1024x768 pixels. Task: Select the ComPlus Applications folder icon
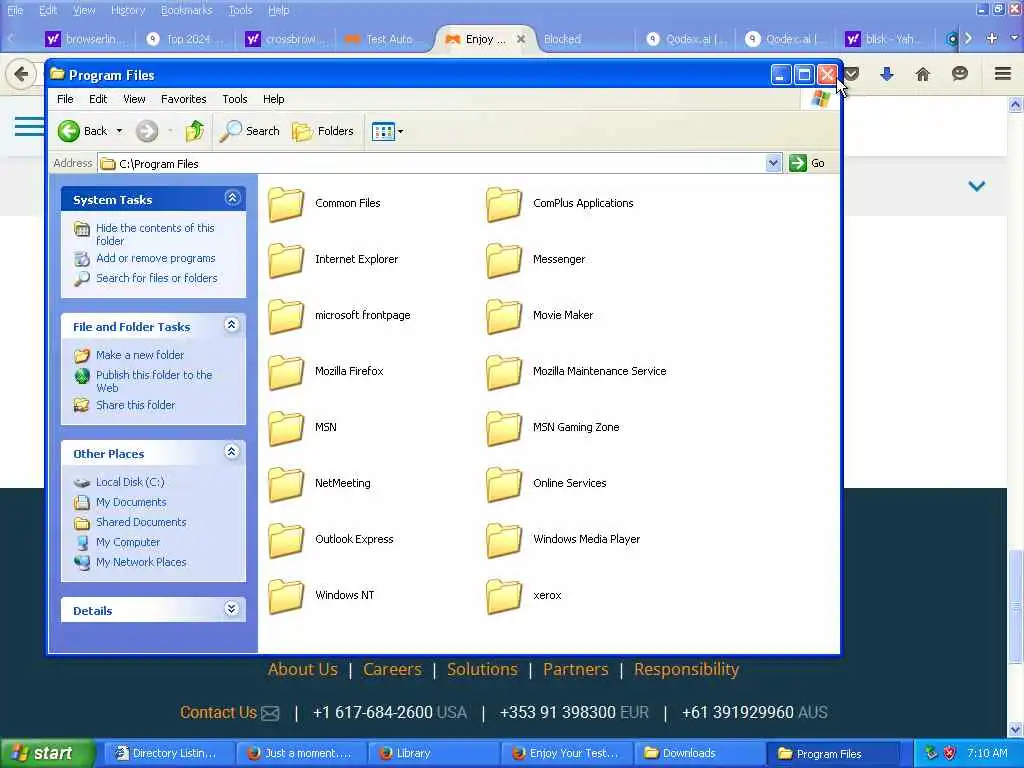coord(504,204)
